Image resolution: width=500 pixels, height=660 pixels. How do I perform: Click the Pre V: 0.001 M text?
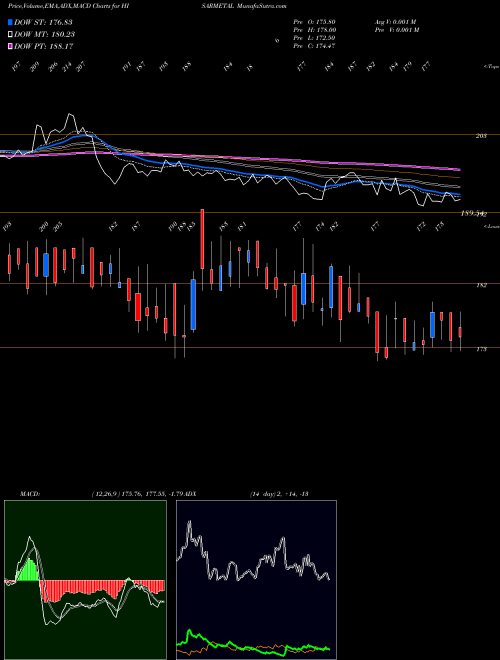tap(396, 30)
